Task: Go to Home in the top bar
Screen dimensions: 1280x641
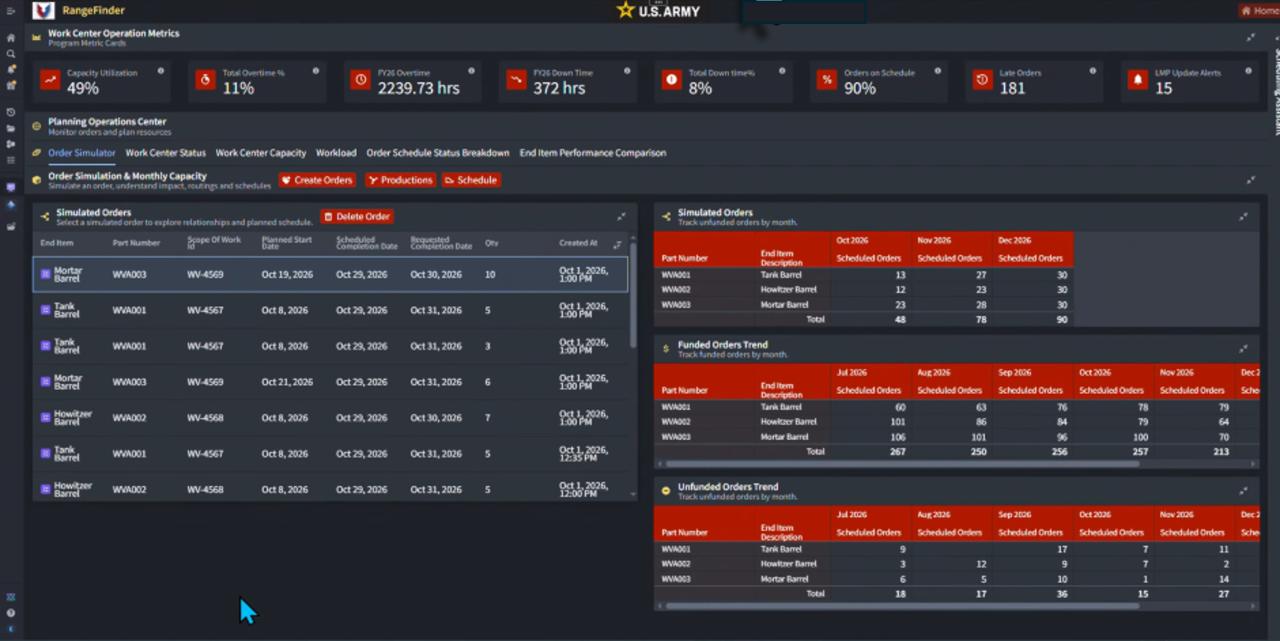Action: click(1259, 11)
